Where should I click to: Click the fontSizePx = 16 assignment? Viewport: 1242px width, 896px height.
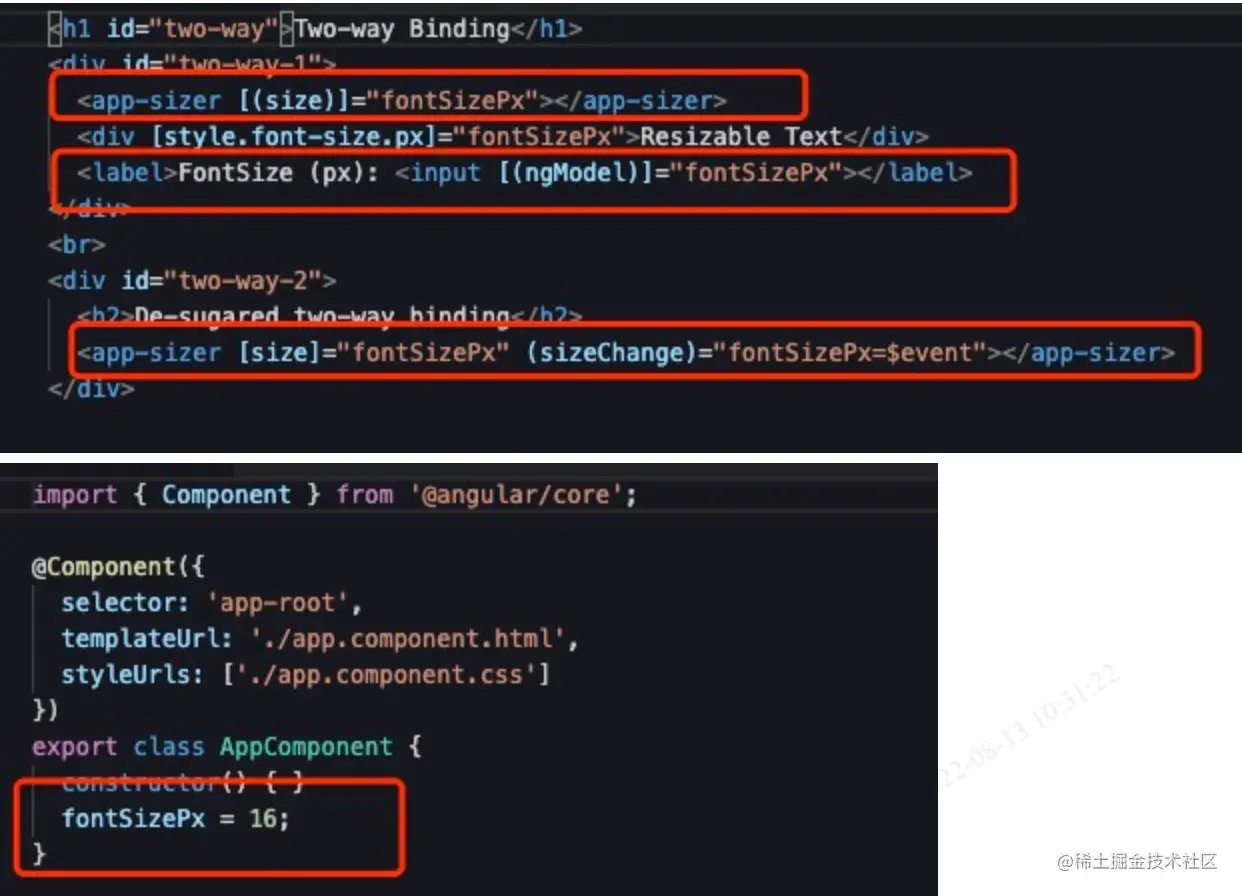tap(175, 819)
